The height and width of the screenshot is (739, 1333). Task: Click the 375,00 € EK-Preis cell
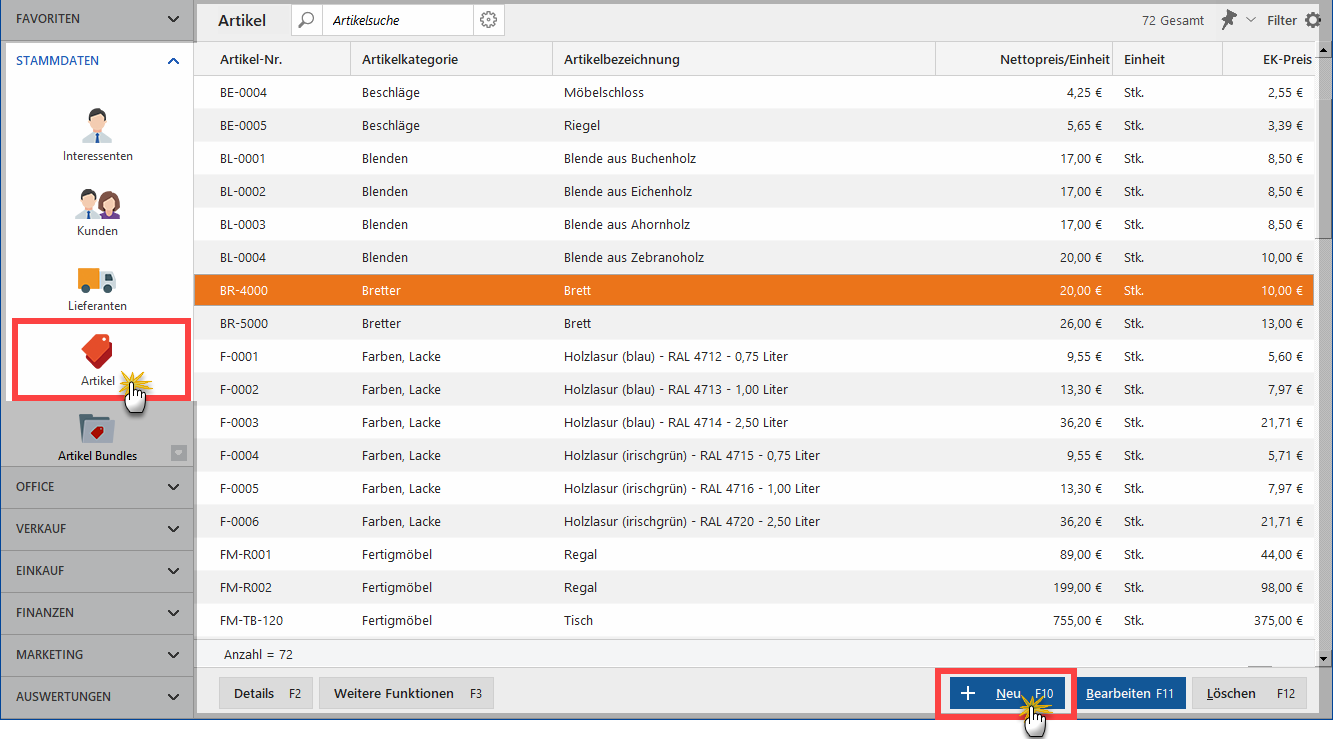point(1278,621)
